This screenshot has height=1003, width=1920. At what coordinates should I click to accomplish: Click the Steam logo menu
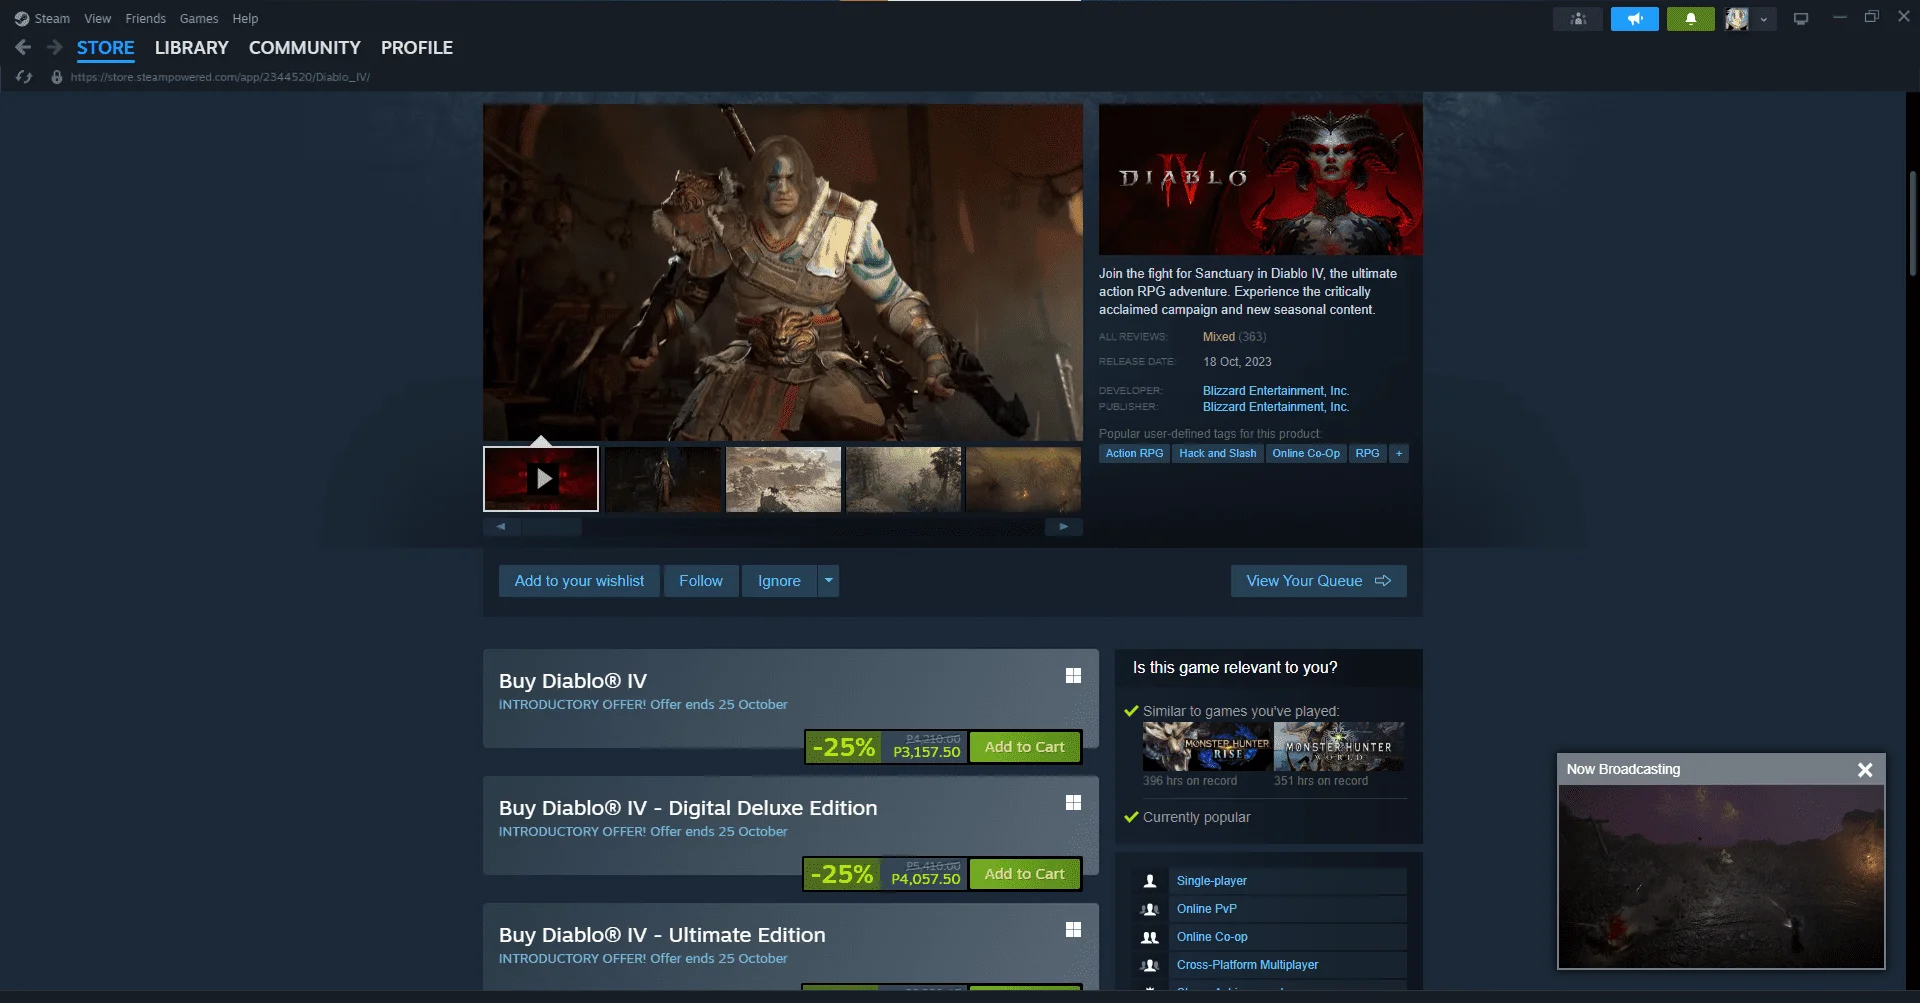point(22,19)
